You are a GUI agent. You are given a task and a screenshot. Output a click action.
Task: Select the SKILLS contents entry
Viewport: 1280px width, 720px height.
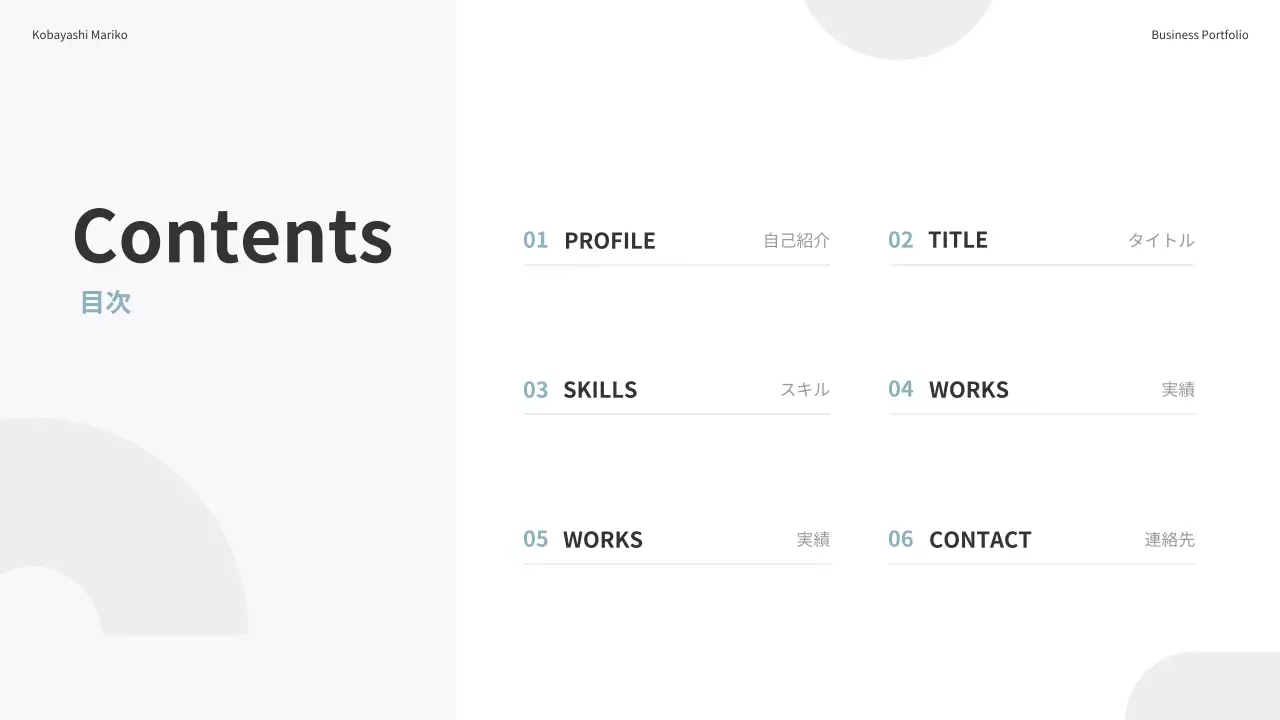click(x=600, y=390)
